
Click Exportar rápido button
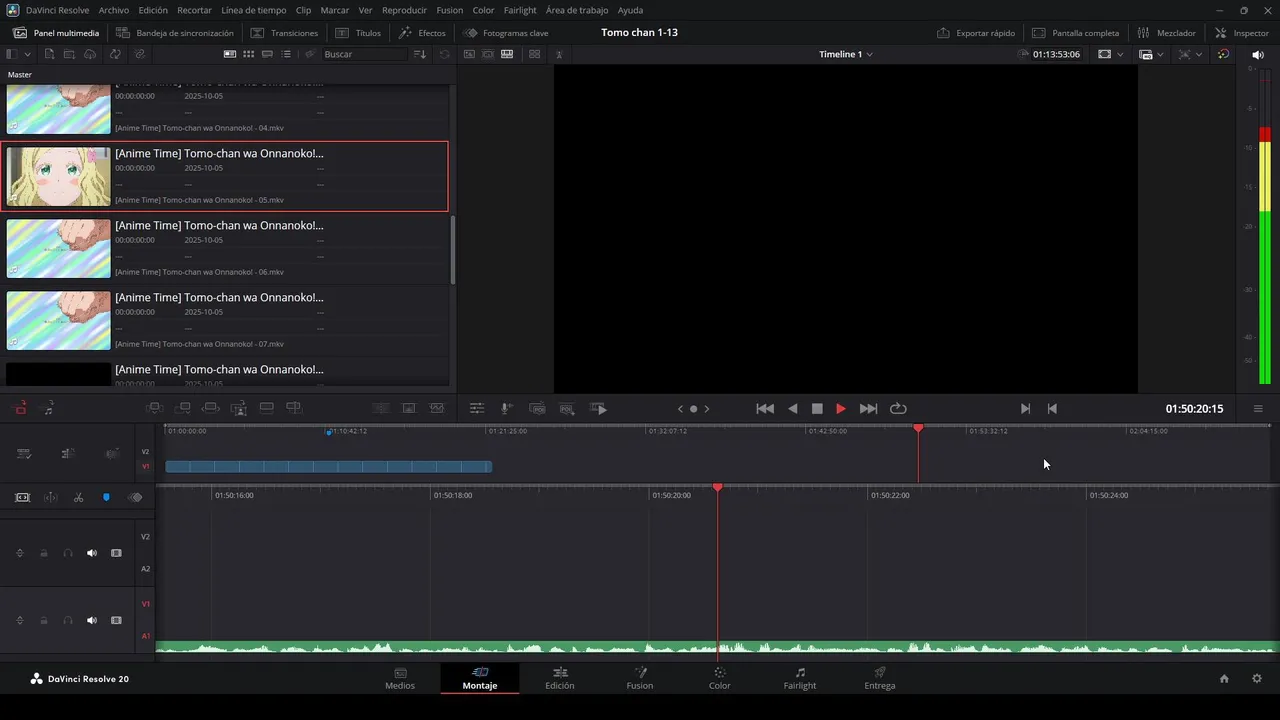pos(977,33)
